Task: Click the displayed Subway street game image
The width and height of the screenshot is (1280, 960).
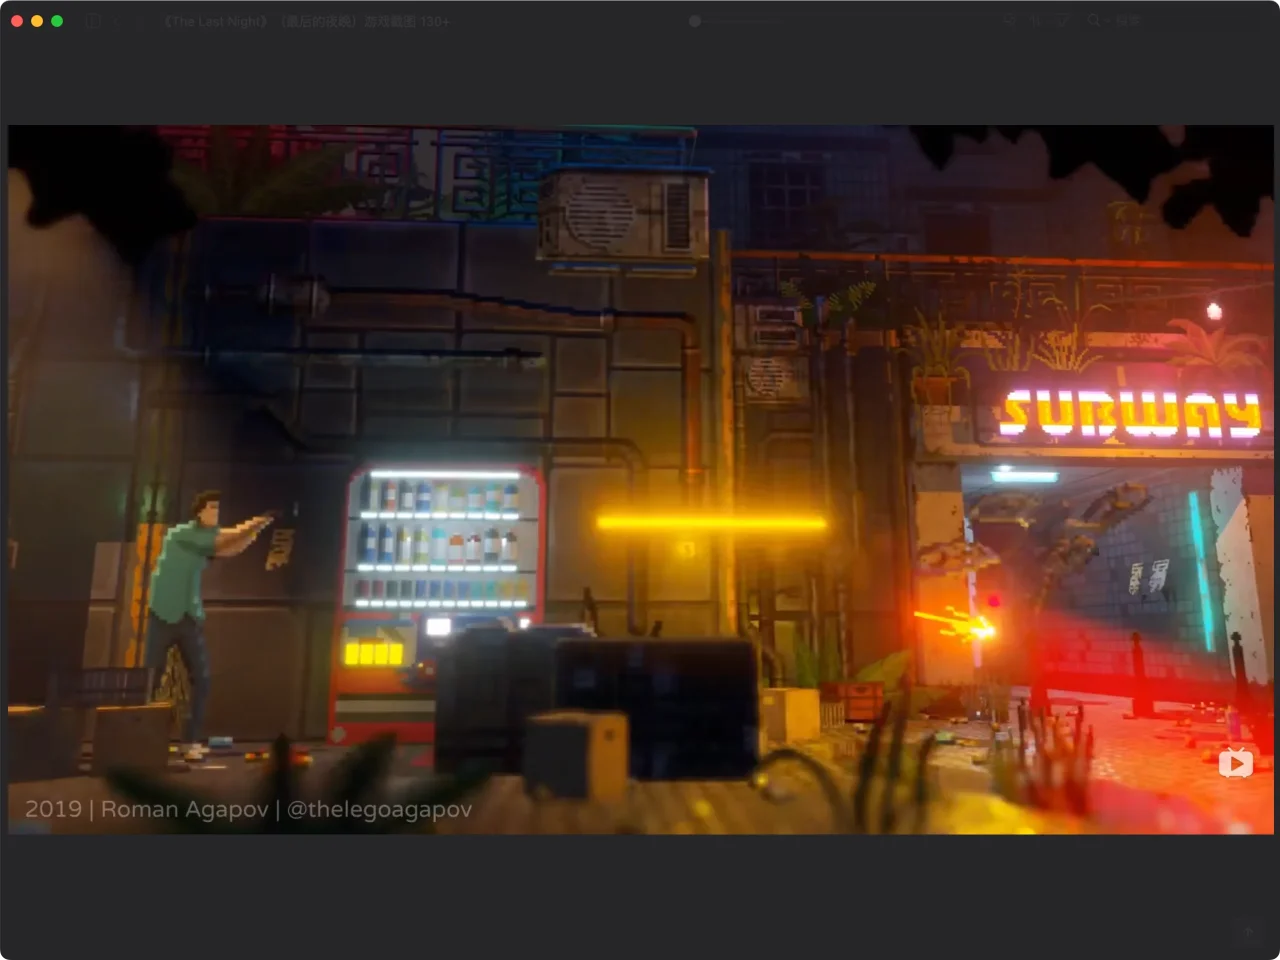Action: [640, 479]
